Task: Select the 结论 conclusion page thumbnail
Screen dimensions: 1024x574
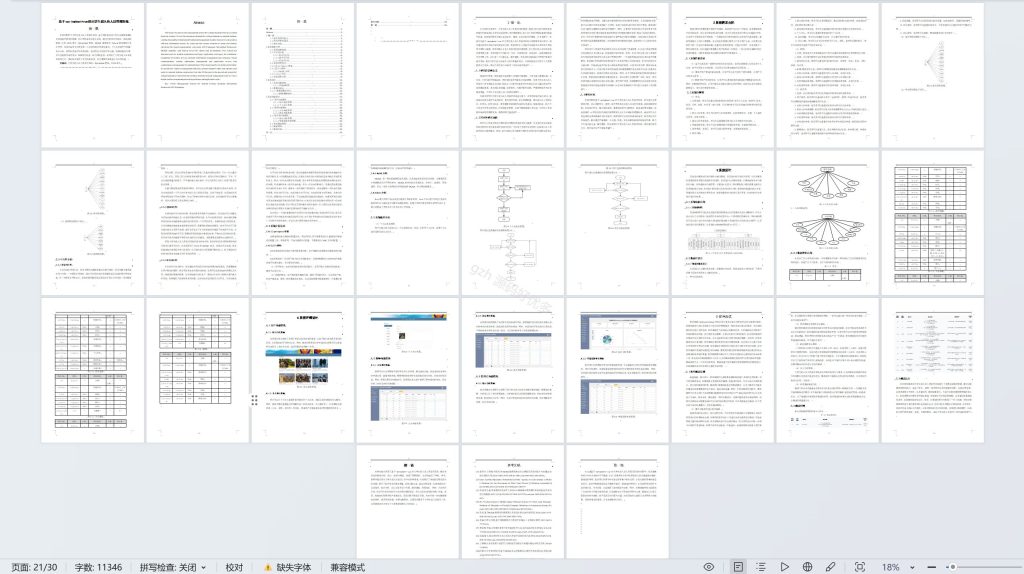Action: [x=408, y=502]
